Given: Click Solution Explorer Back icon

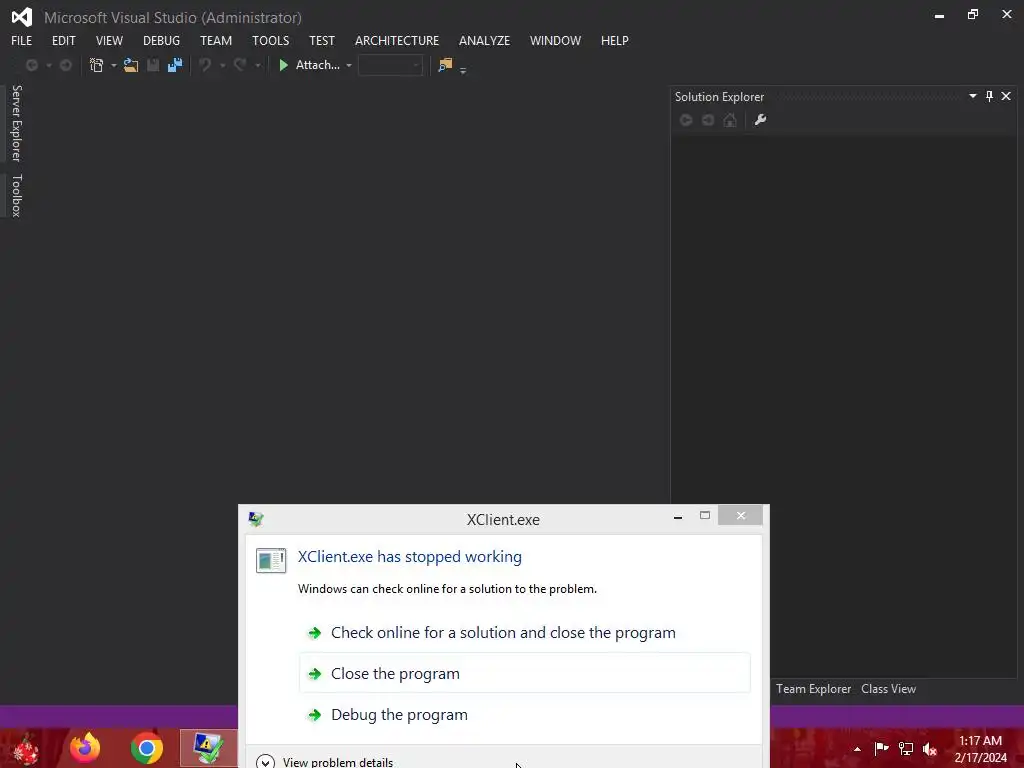Looking at the screenshot, I should click(x=686, y=120).
